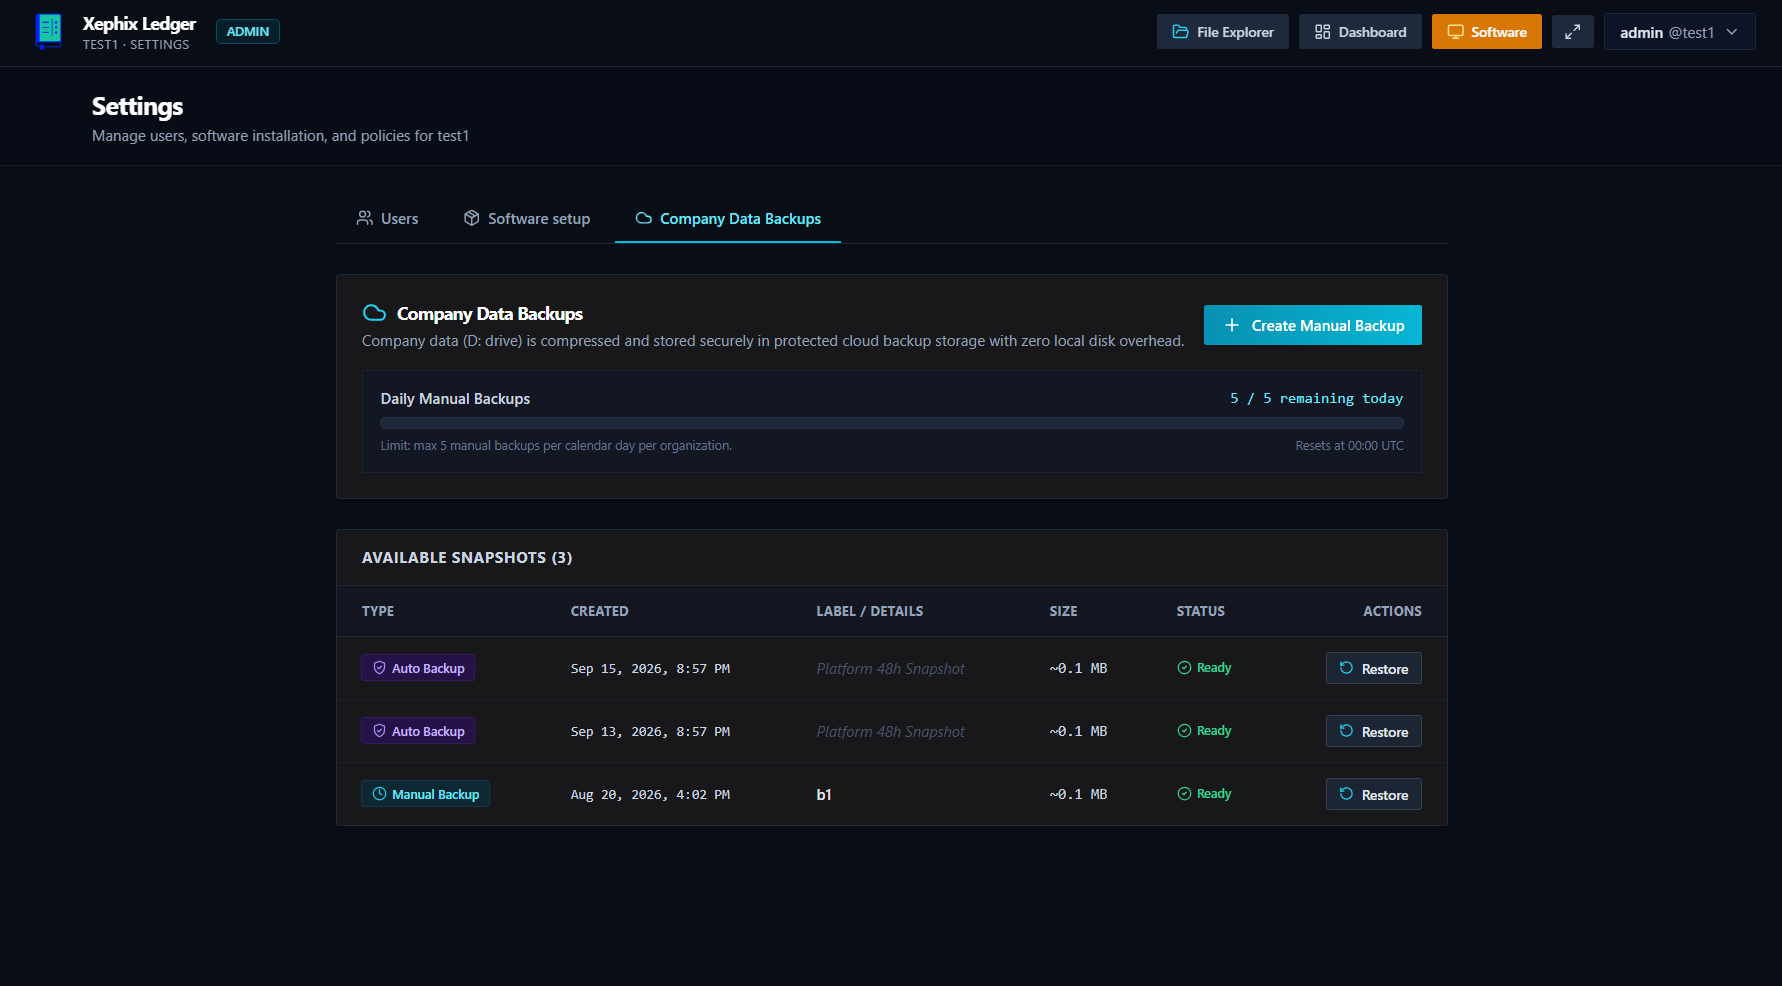Click 'Sep 15, 2026, 8:57 PM' date
The image size is (1782, 986).
click(650, 669)
